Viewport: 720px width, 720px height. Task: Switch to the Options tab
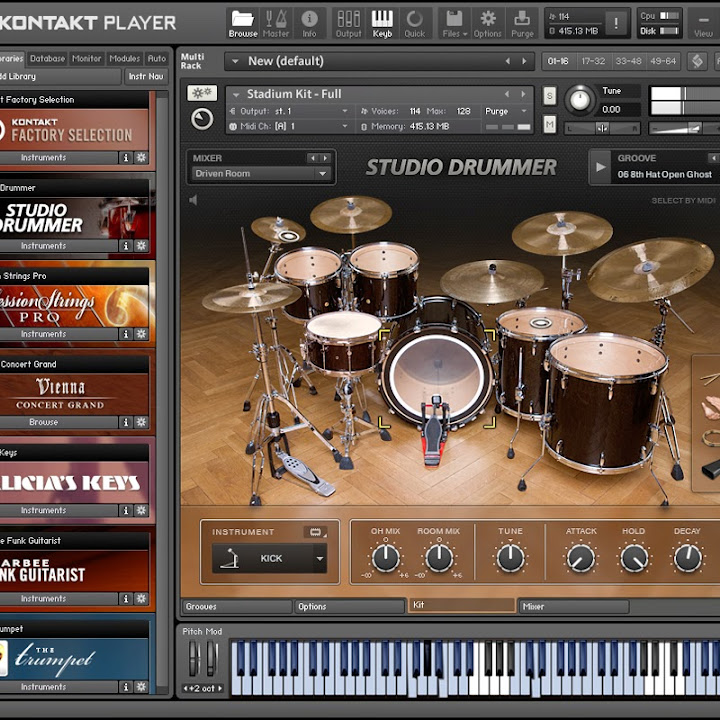coord(349,607)
